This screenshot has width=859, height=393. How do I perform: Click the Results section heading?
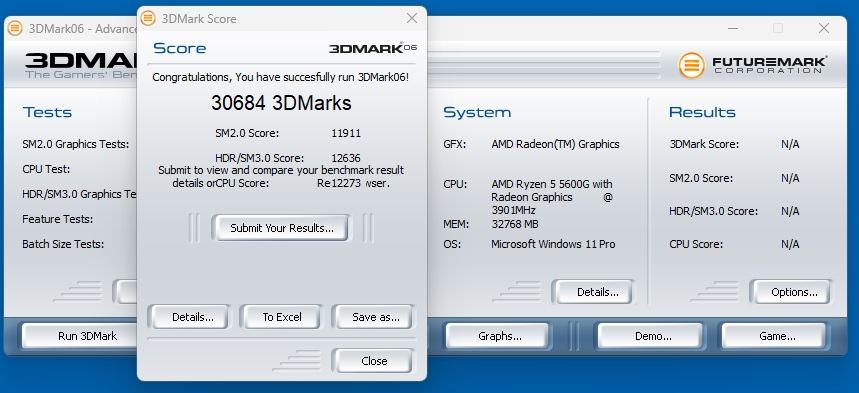702,112
